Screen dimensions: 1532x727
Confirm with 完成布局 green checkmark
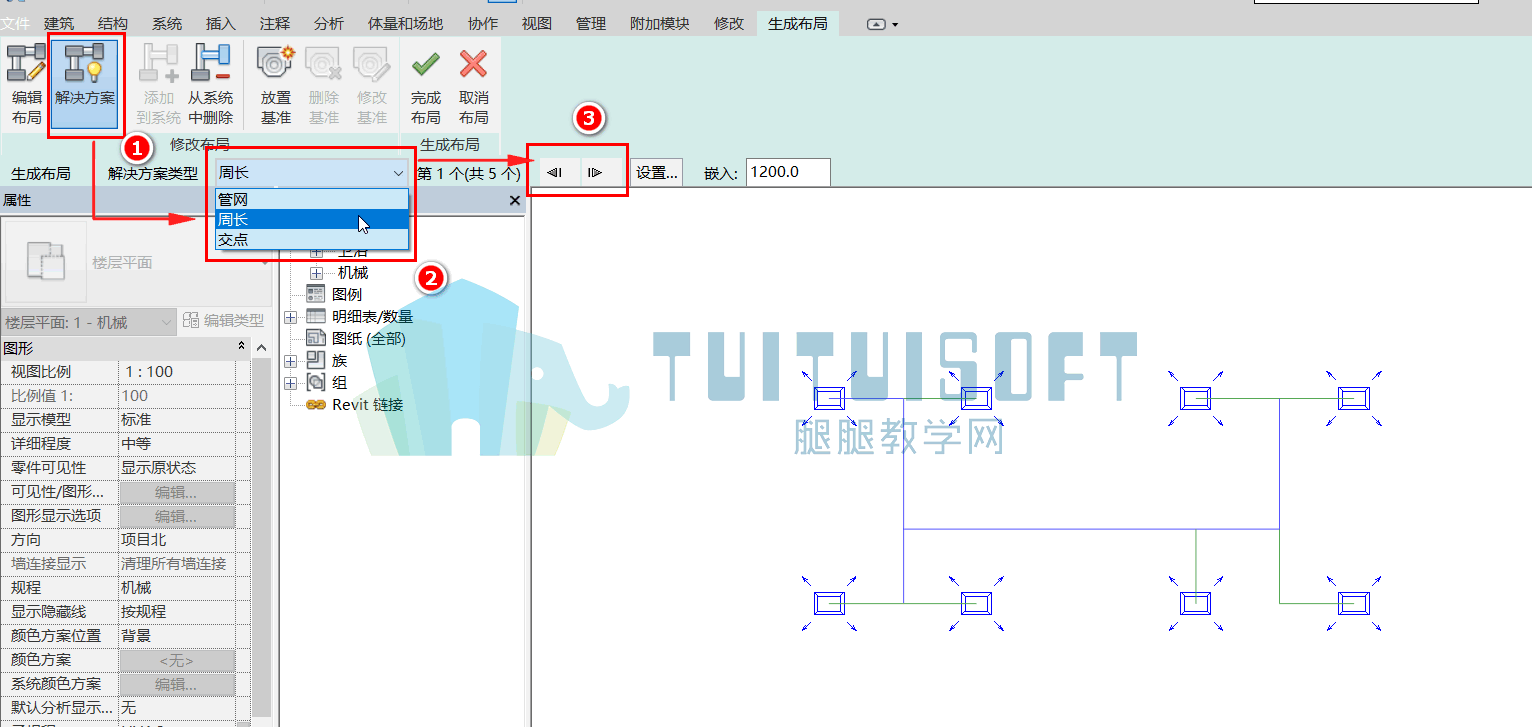point(426,85)
